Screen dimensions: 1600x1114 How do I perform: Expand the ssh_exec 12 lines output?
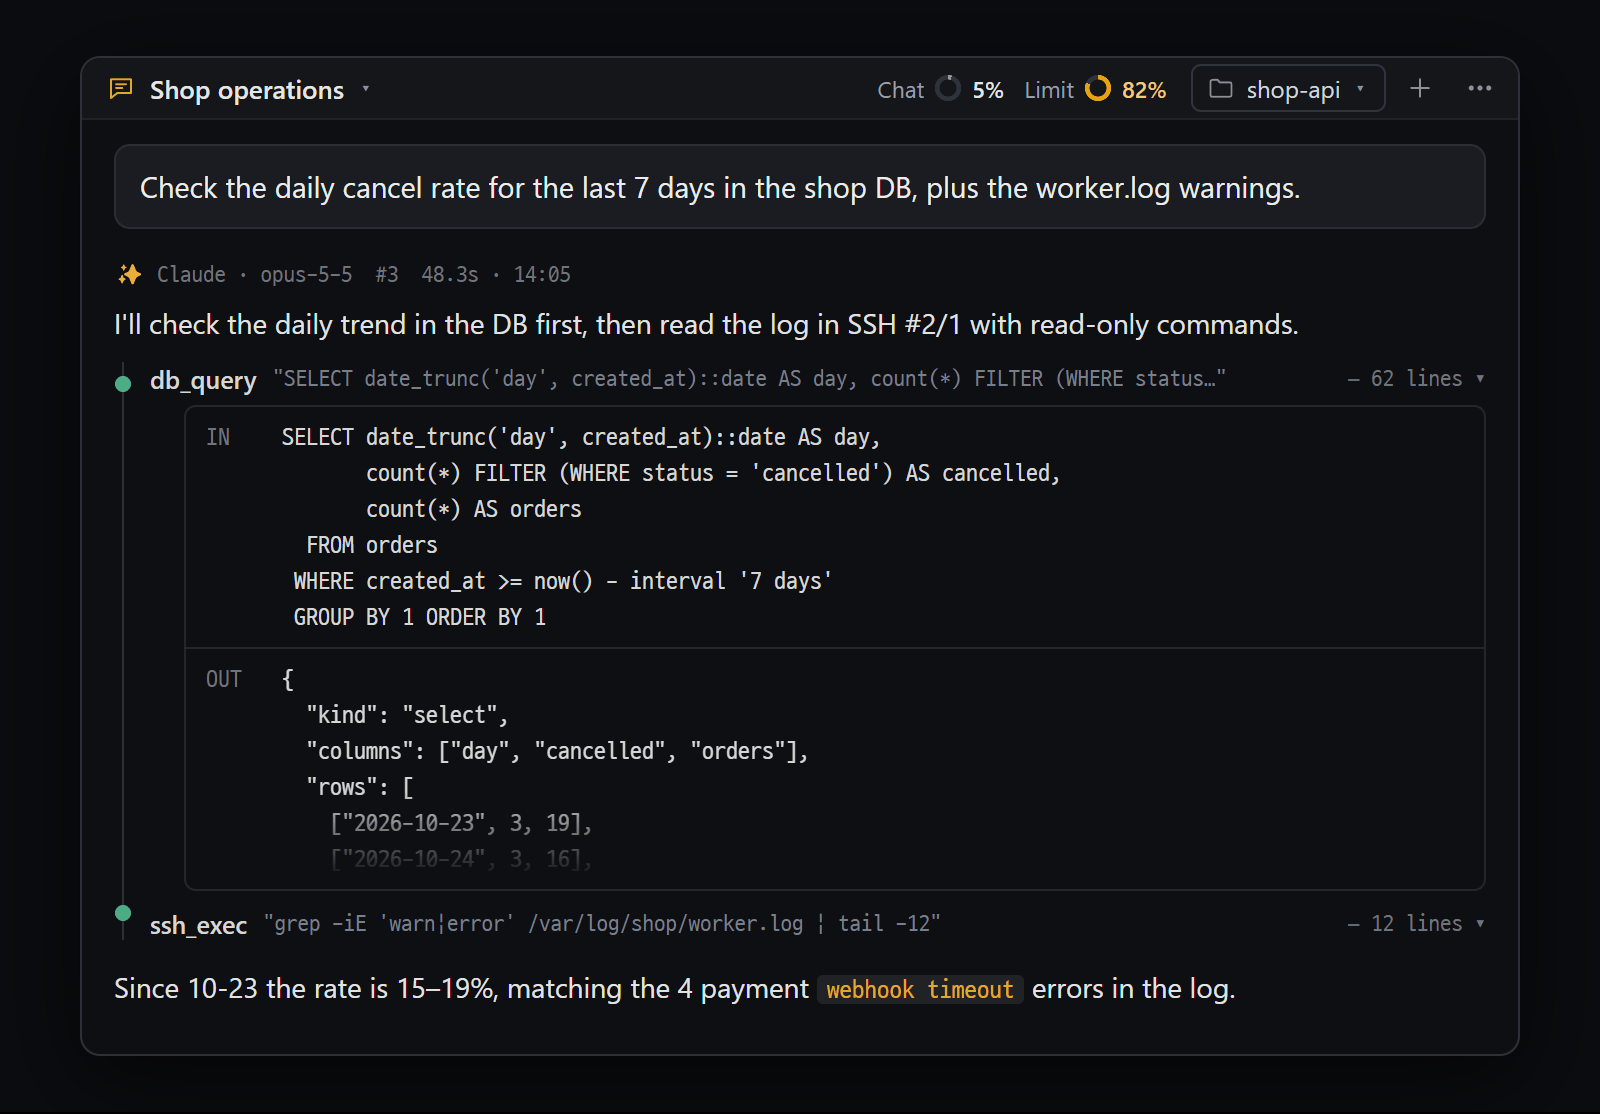click(1416, 924)
